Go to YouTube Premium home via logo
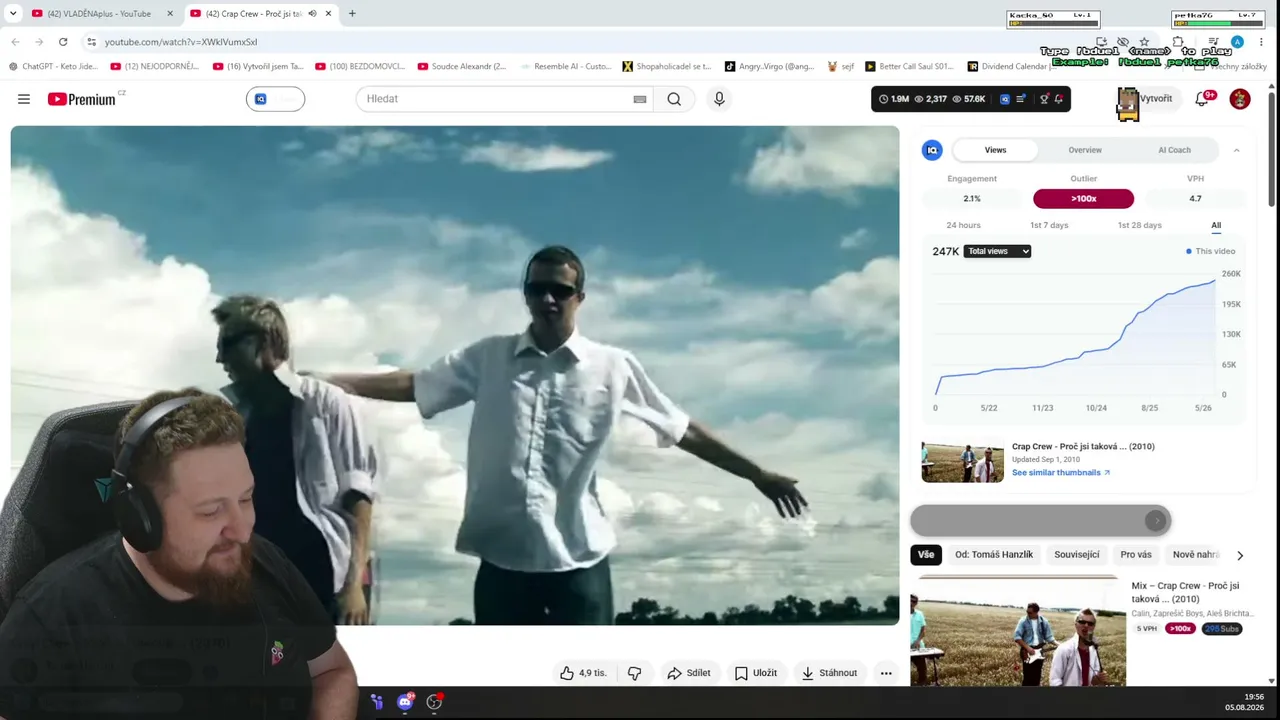The height and width of the screenshot is (720, 1280). (x=81, y=99)
